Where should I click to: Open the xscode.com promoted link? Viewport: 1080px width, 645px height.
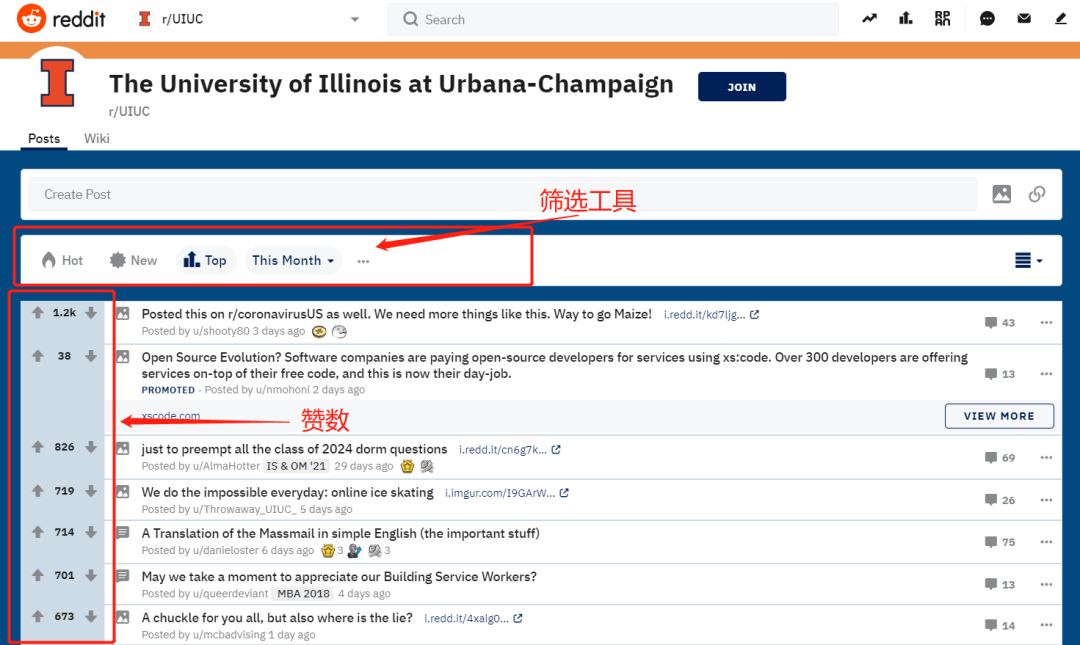(171, 416)
